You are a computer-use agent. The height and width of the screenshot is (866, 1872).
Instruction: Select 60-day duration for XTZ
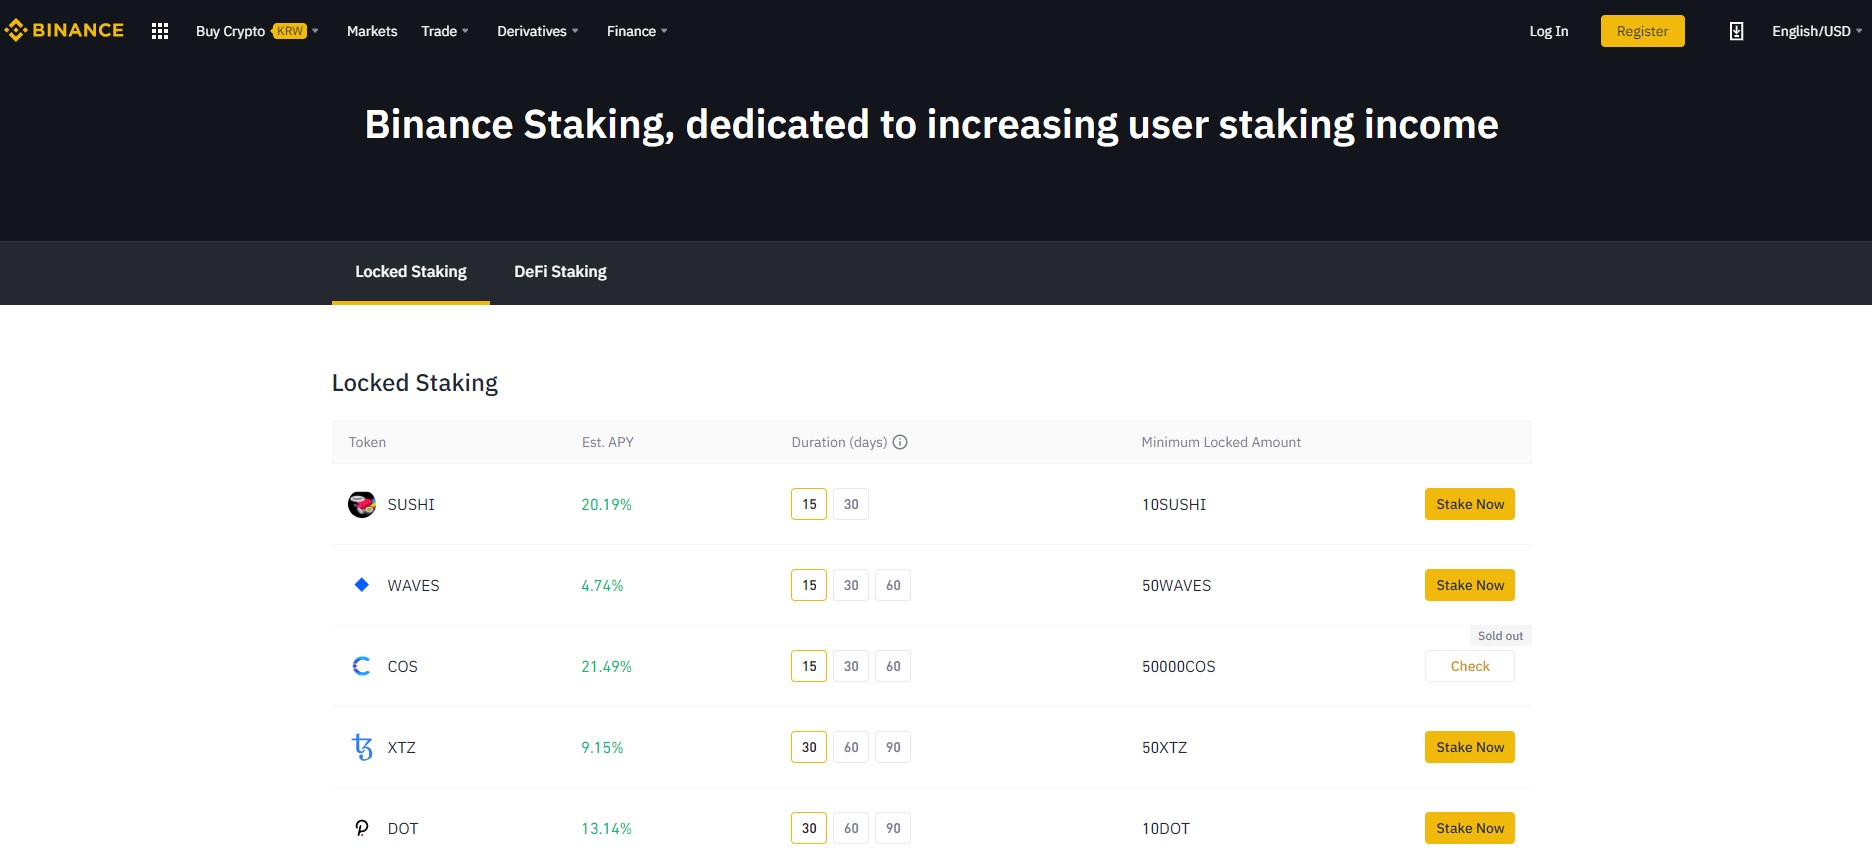point(851,747)
